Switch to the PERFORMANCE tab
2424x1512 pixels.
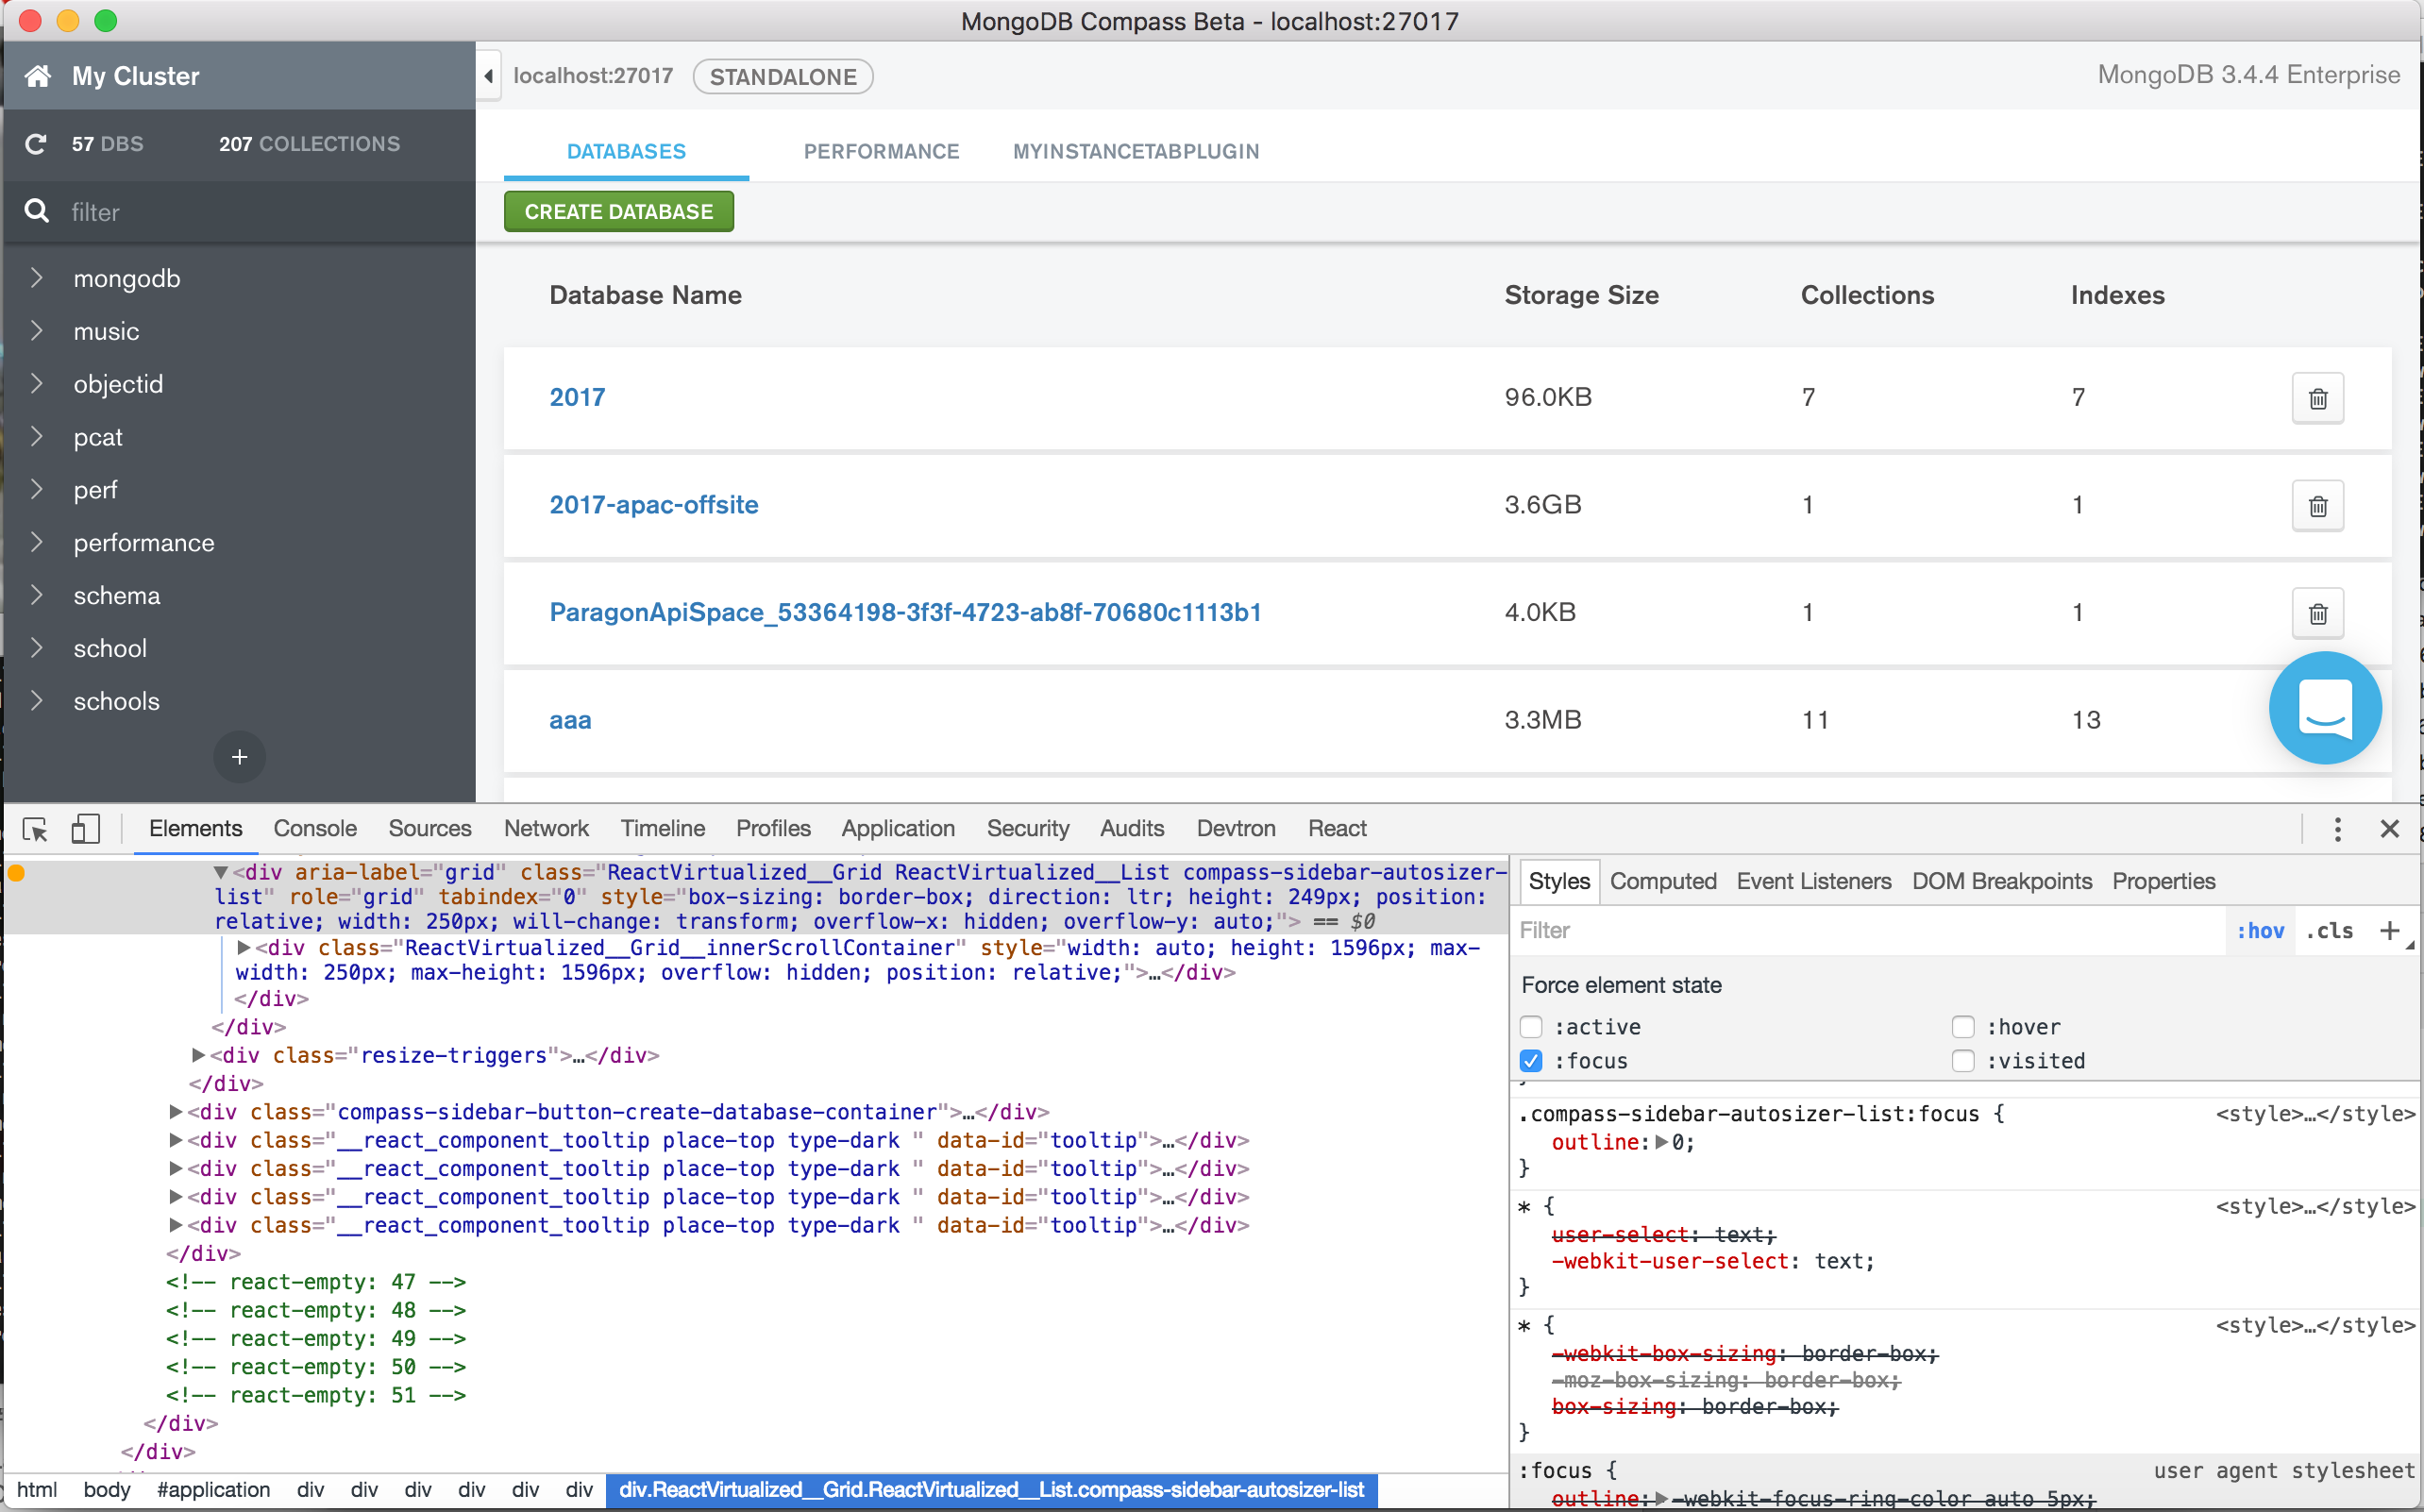[881, 151]
